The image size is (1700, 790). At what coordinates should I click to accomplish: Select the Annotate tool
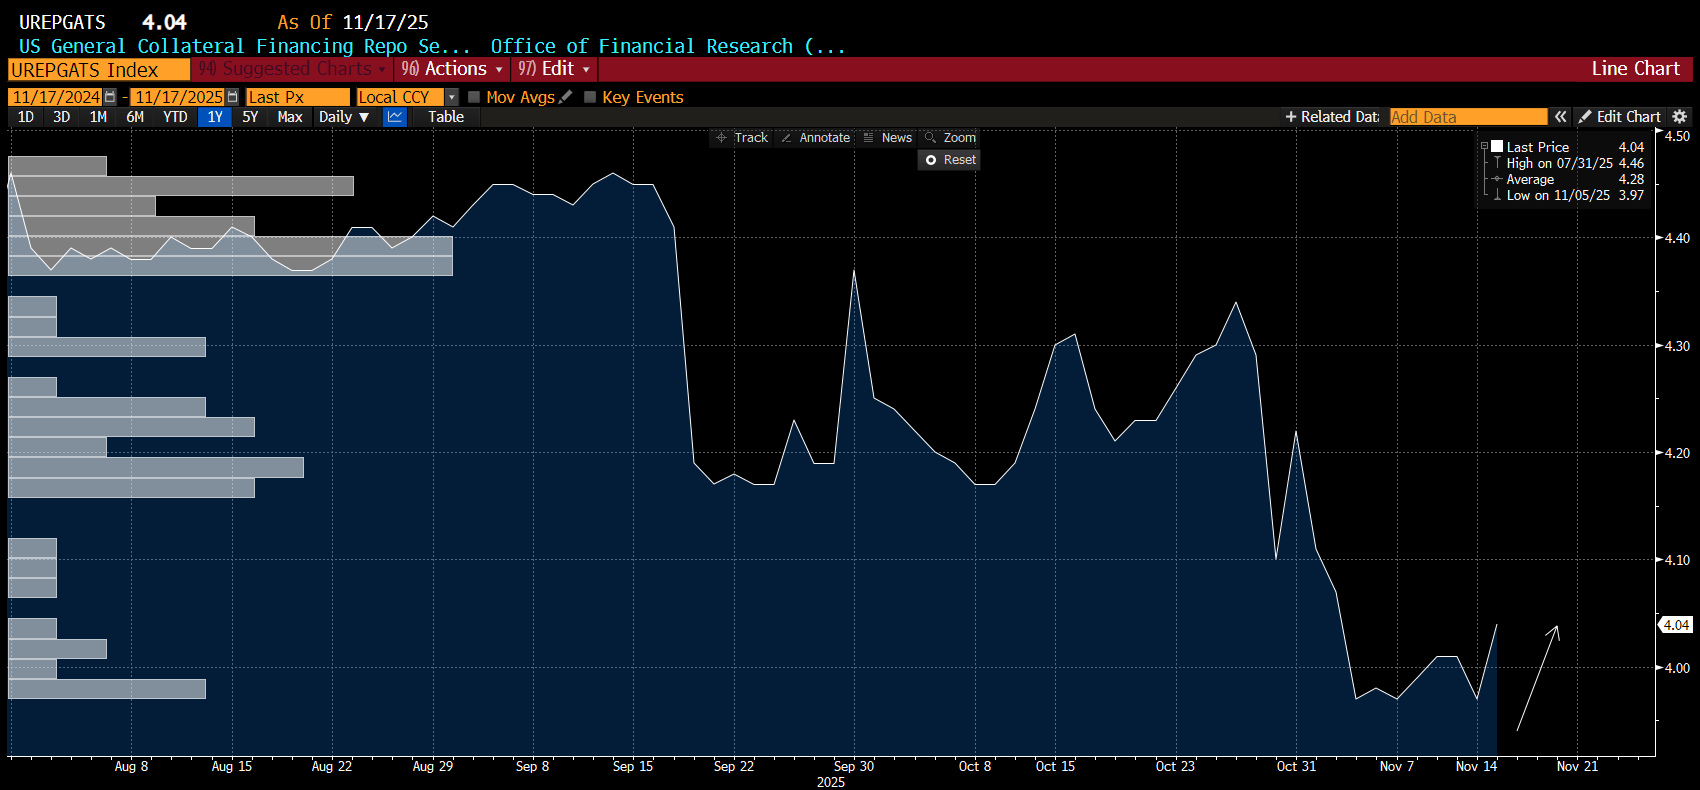(x=815, y=138)
